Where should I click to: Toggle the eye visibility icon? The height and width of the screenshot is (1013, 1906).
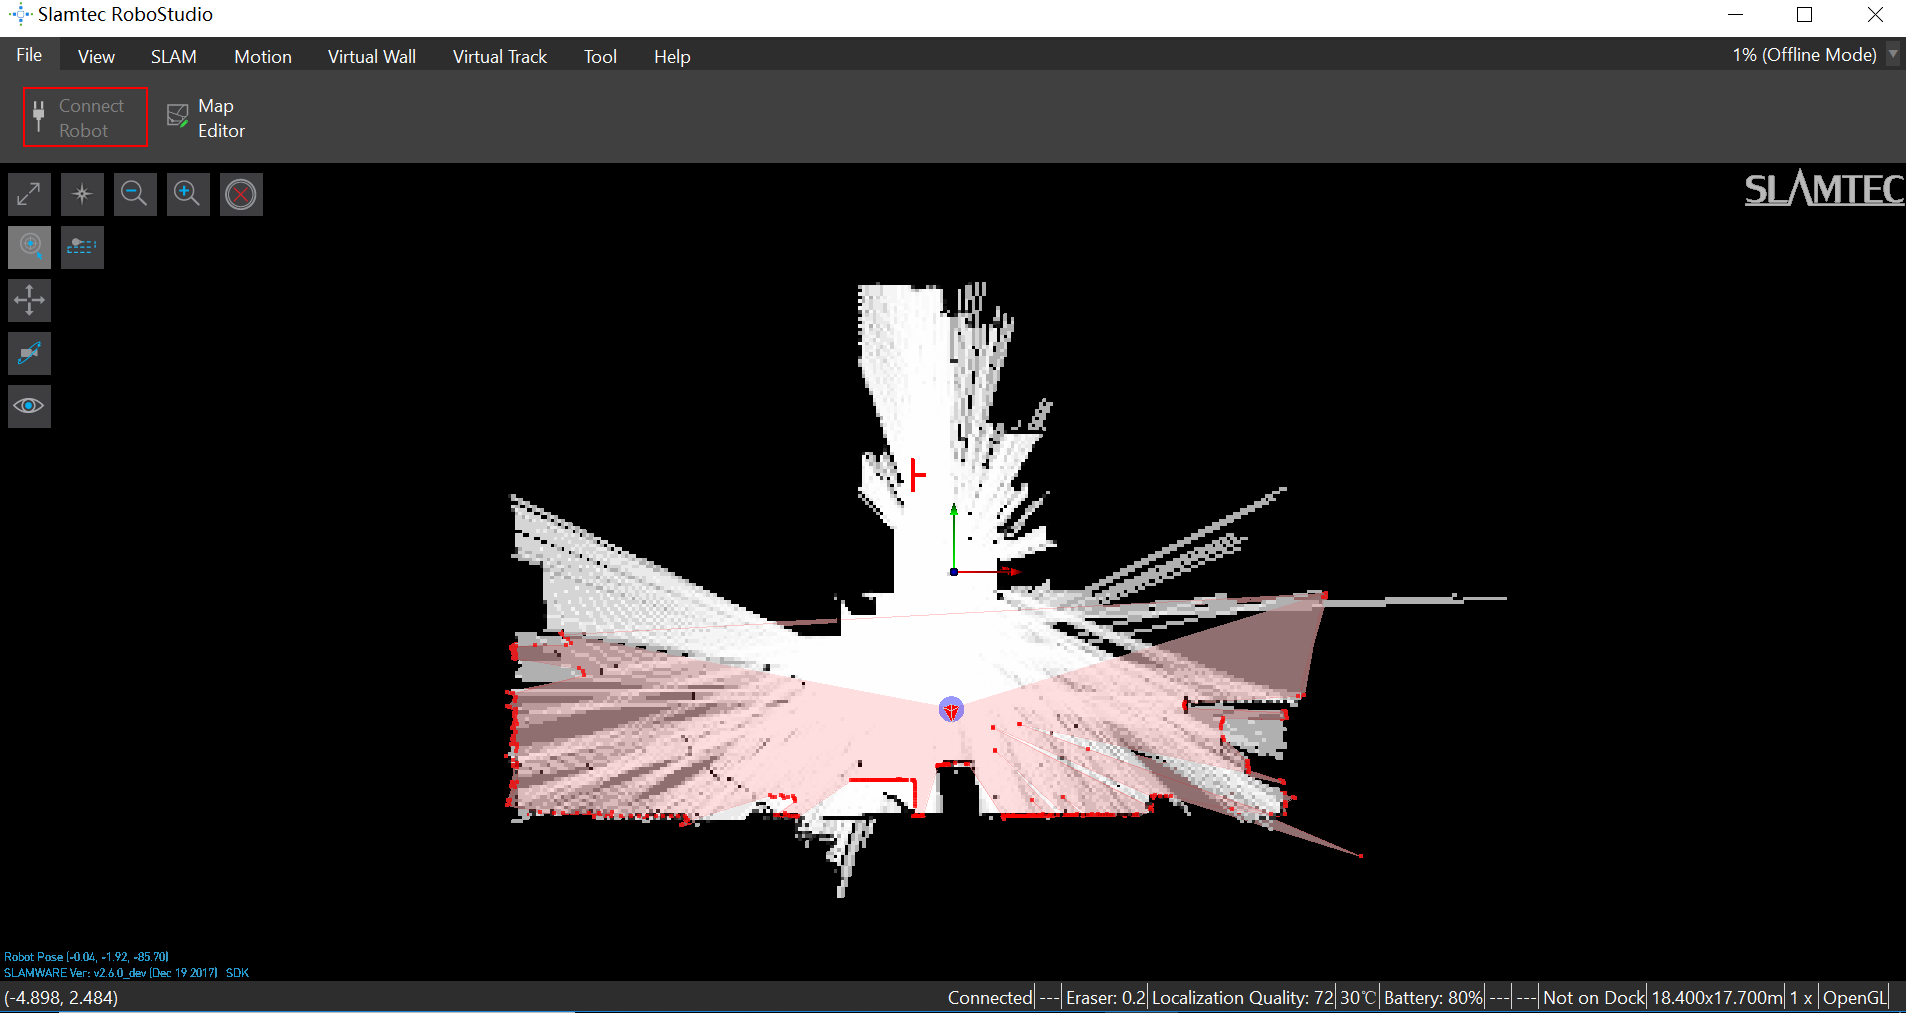point(29,406)
